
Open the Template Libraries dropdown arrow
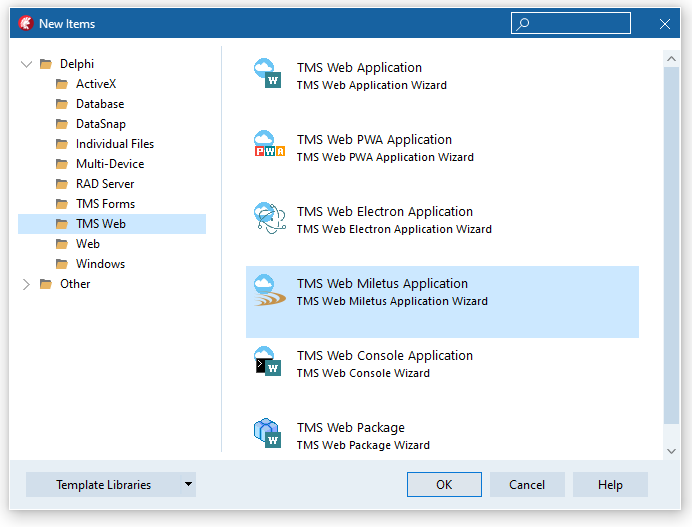click(x=188, y=484)
